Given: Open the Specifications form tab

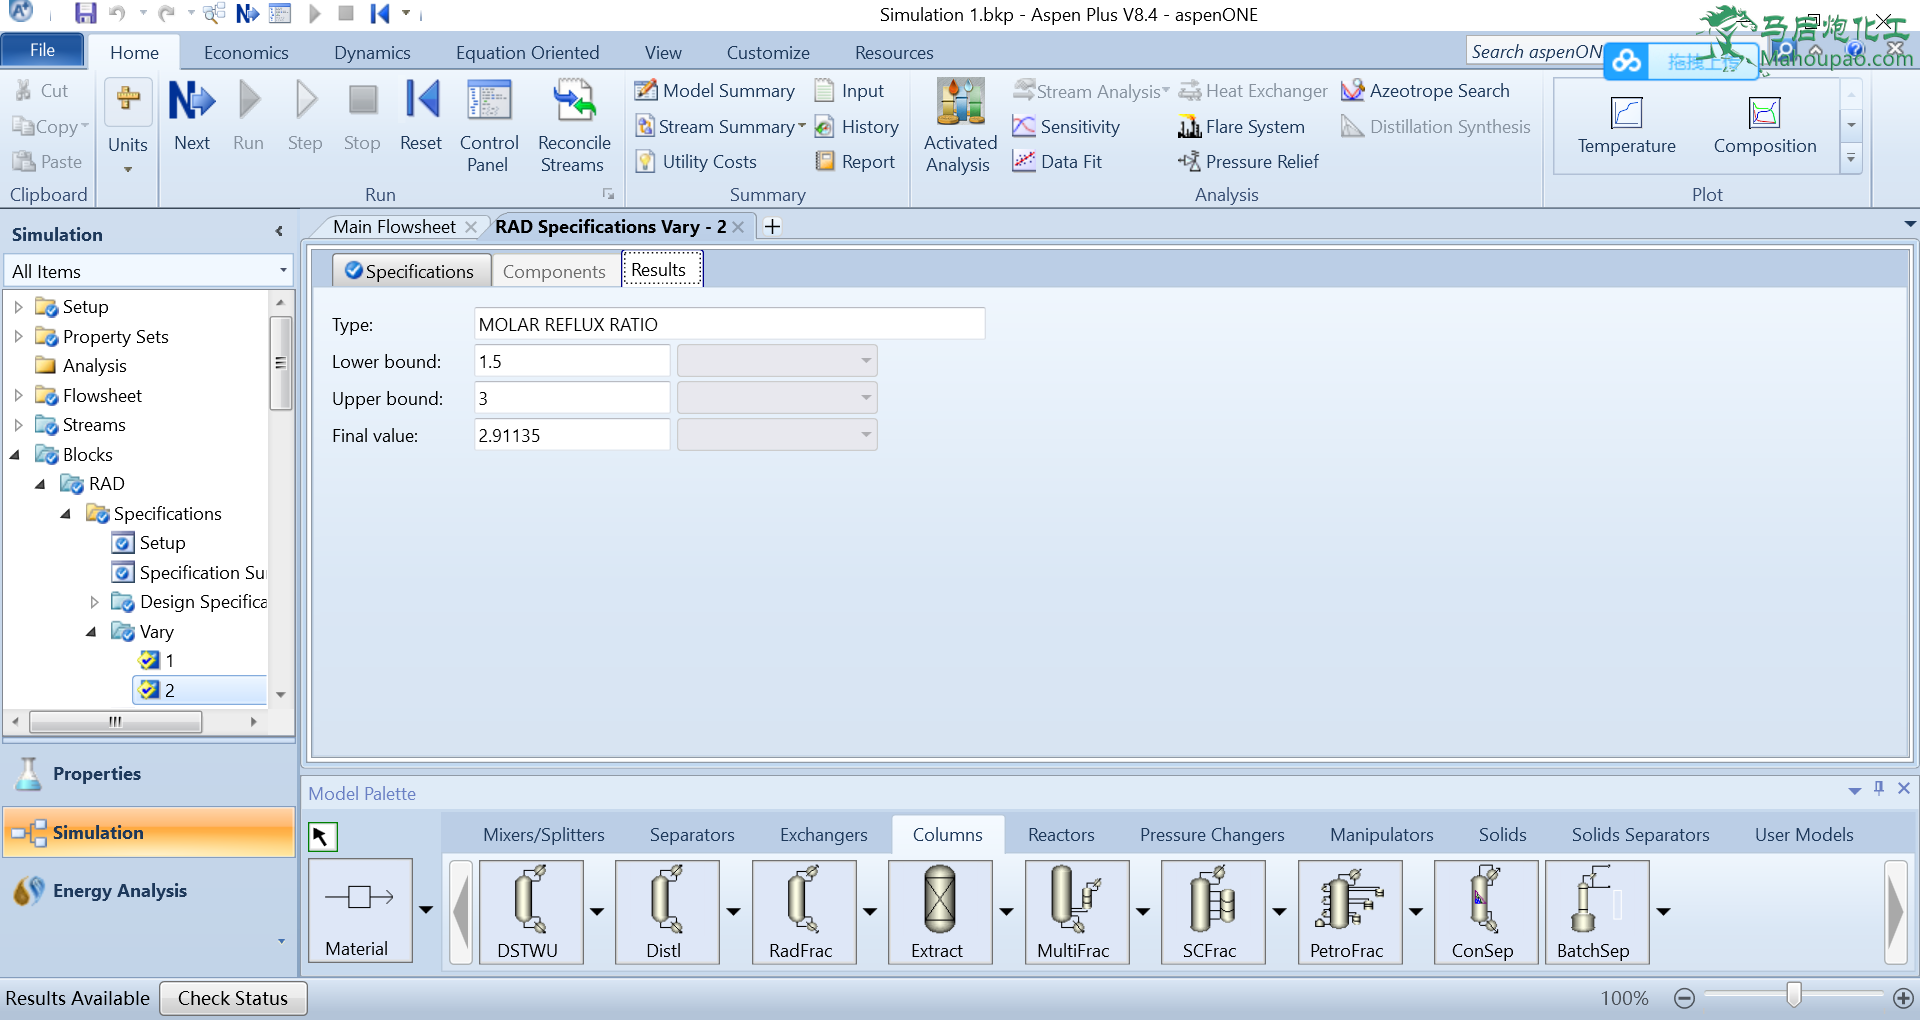Looking at the screenshot, I should point(411,271).
